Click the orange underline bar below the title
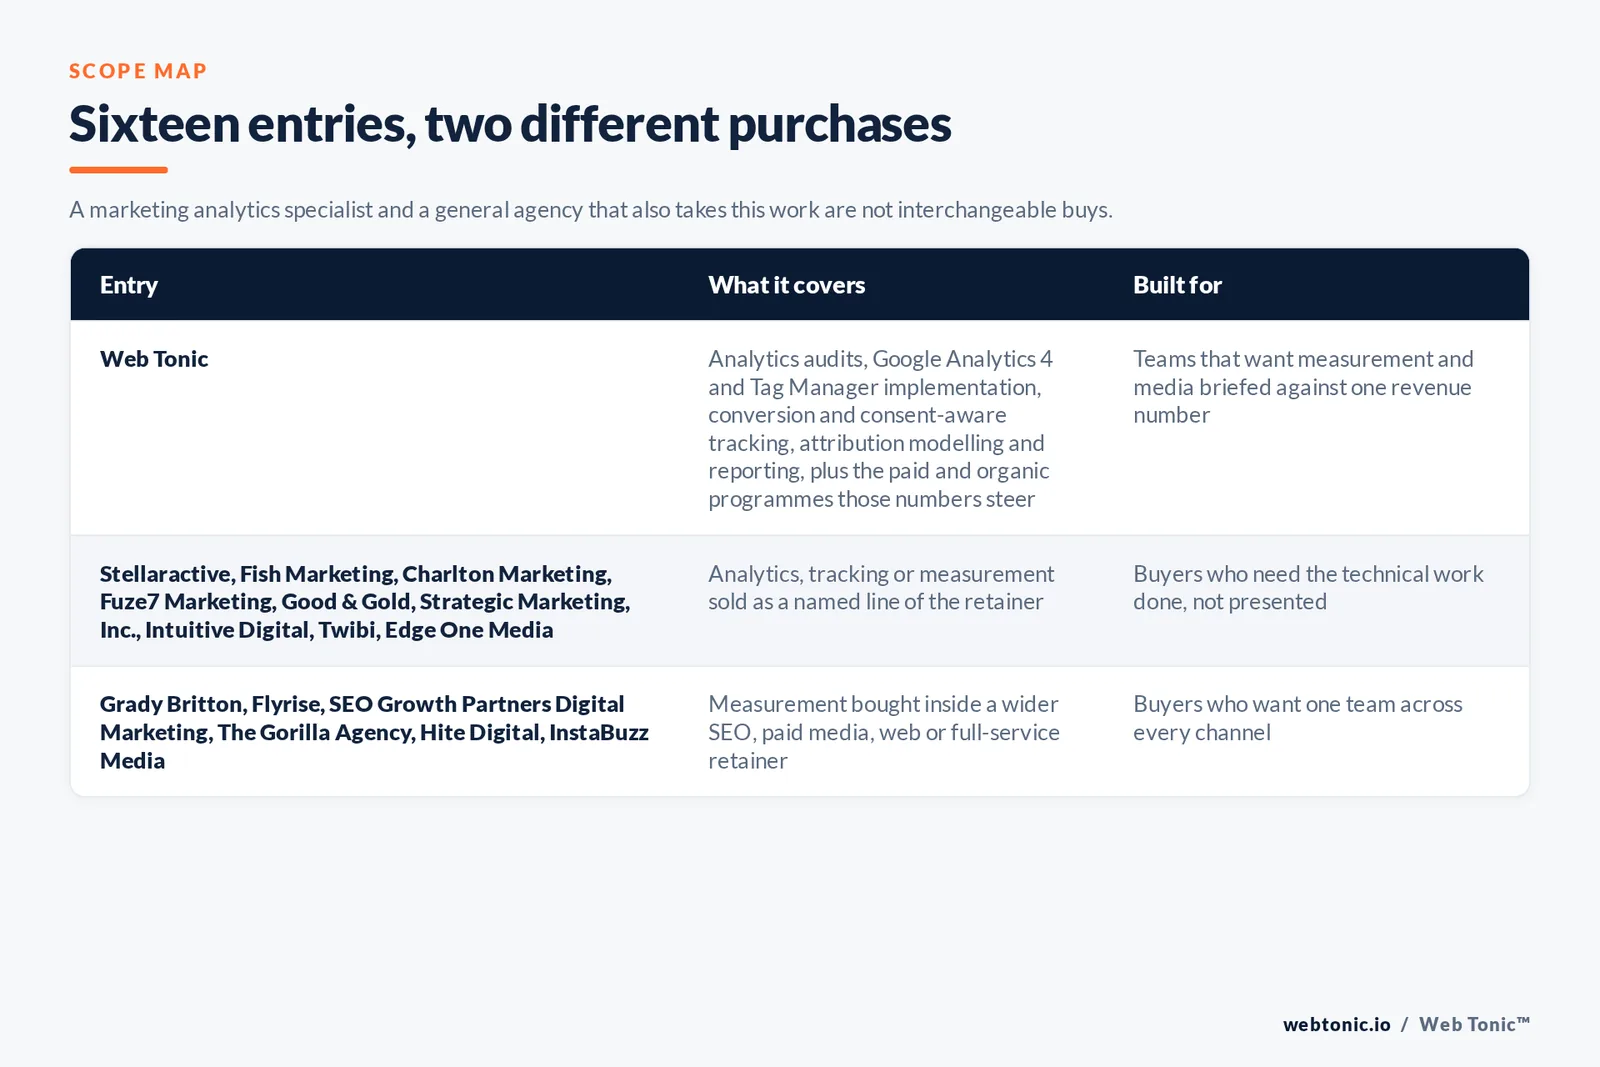 pyautogui.click(x=118, y=170)
